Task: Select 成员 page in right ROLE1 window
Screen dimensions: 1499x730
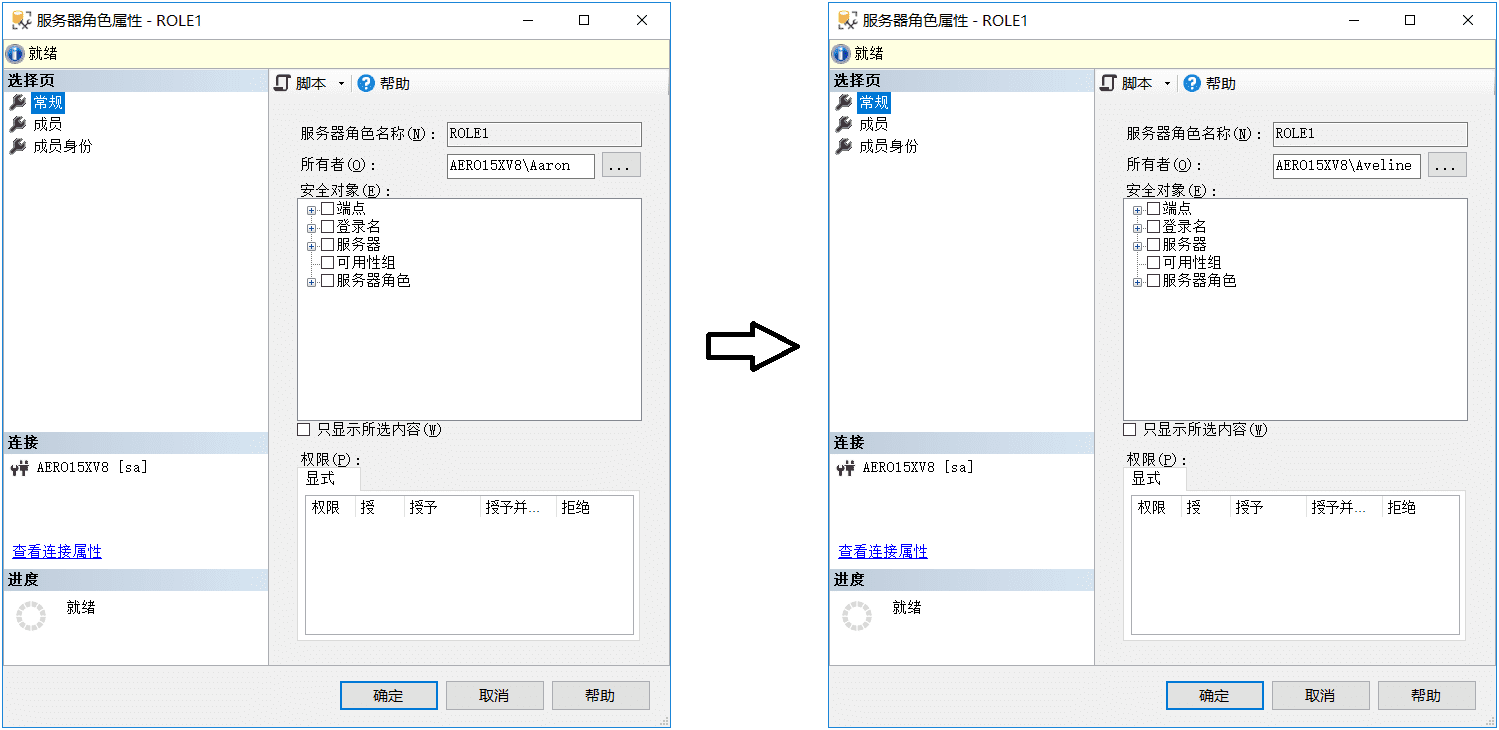Action: coord(874,124)
